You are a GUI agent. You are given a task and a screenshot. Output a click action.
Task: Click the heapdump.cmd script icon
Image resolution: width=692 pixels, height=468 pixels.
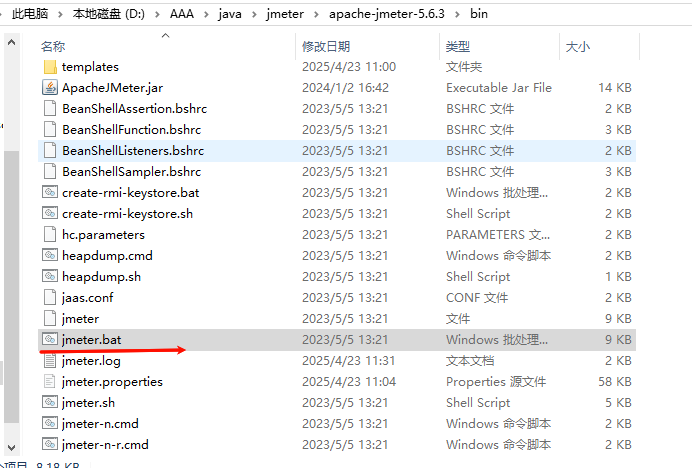point(50,255)
